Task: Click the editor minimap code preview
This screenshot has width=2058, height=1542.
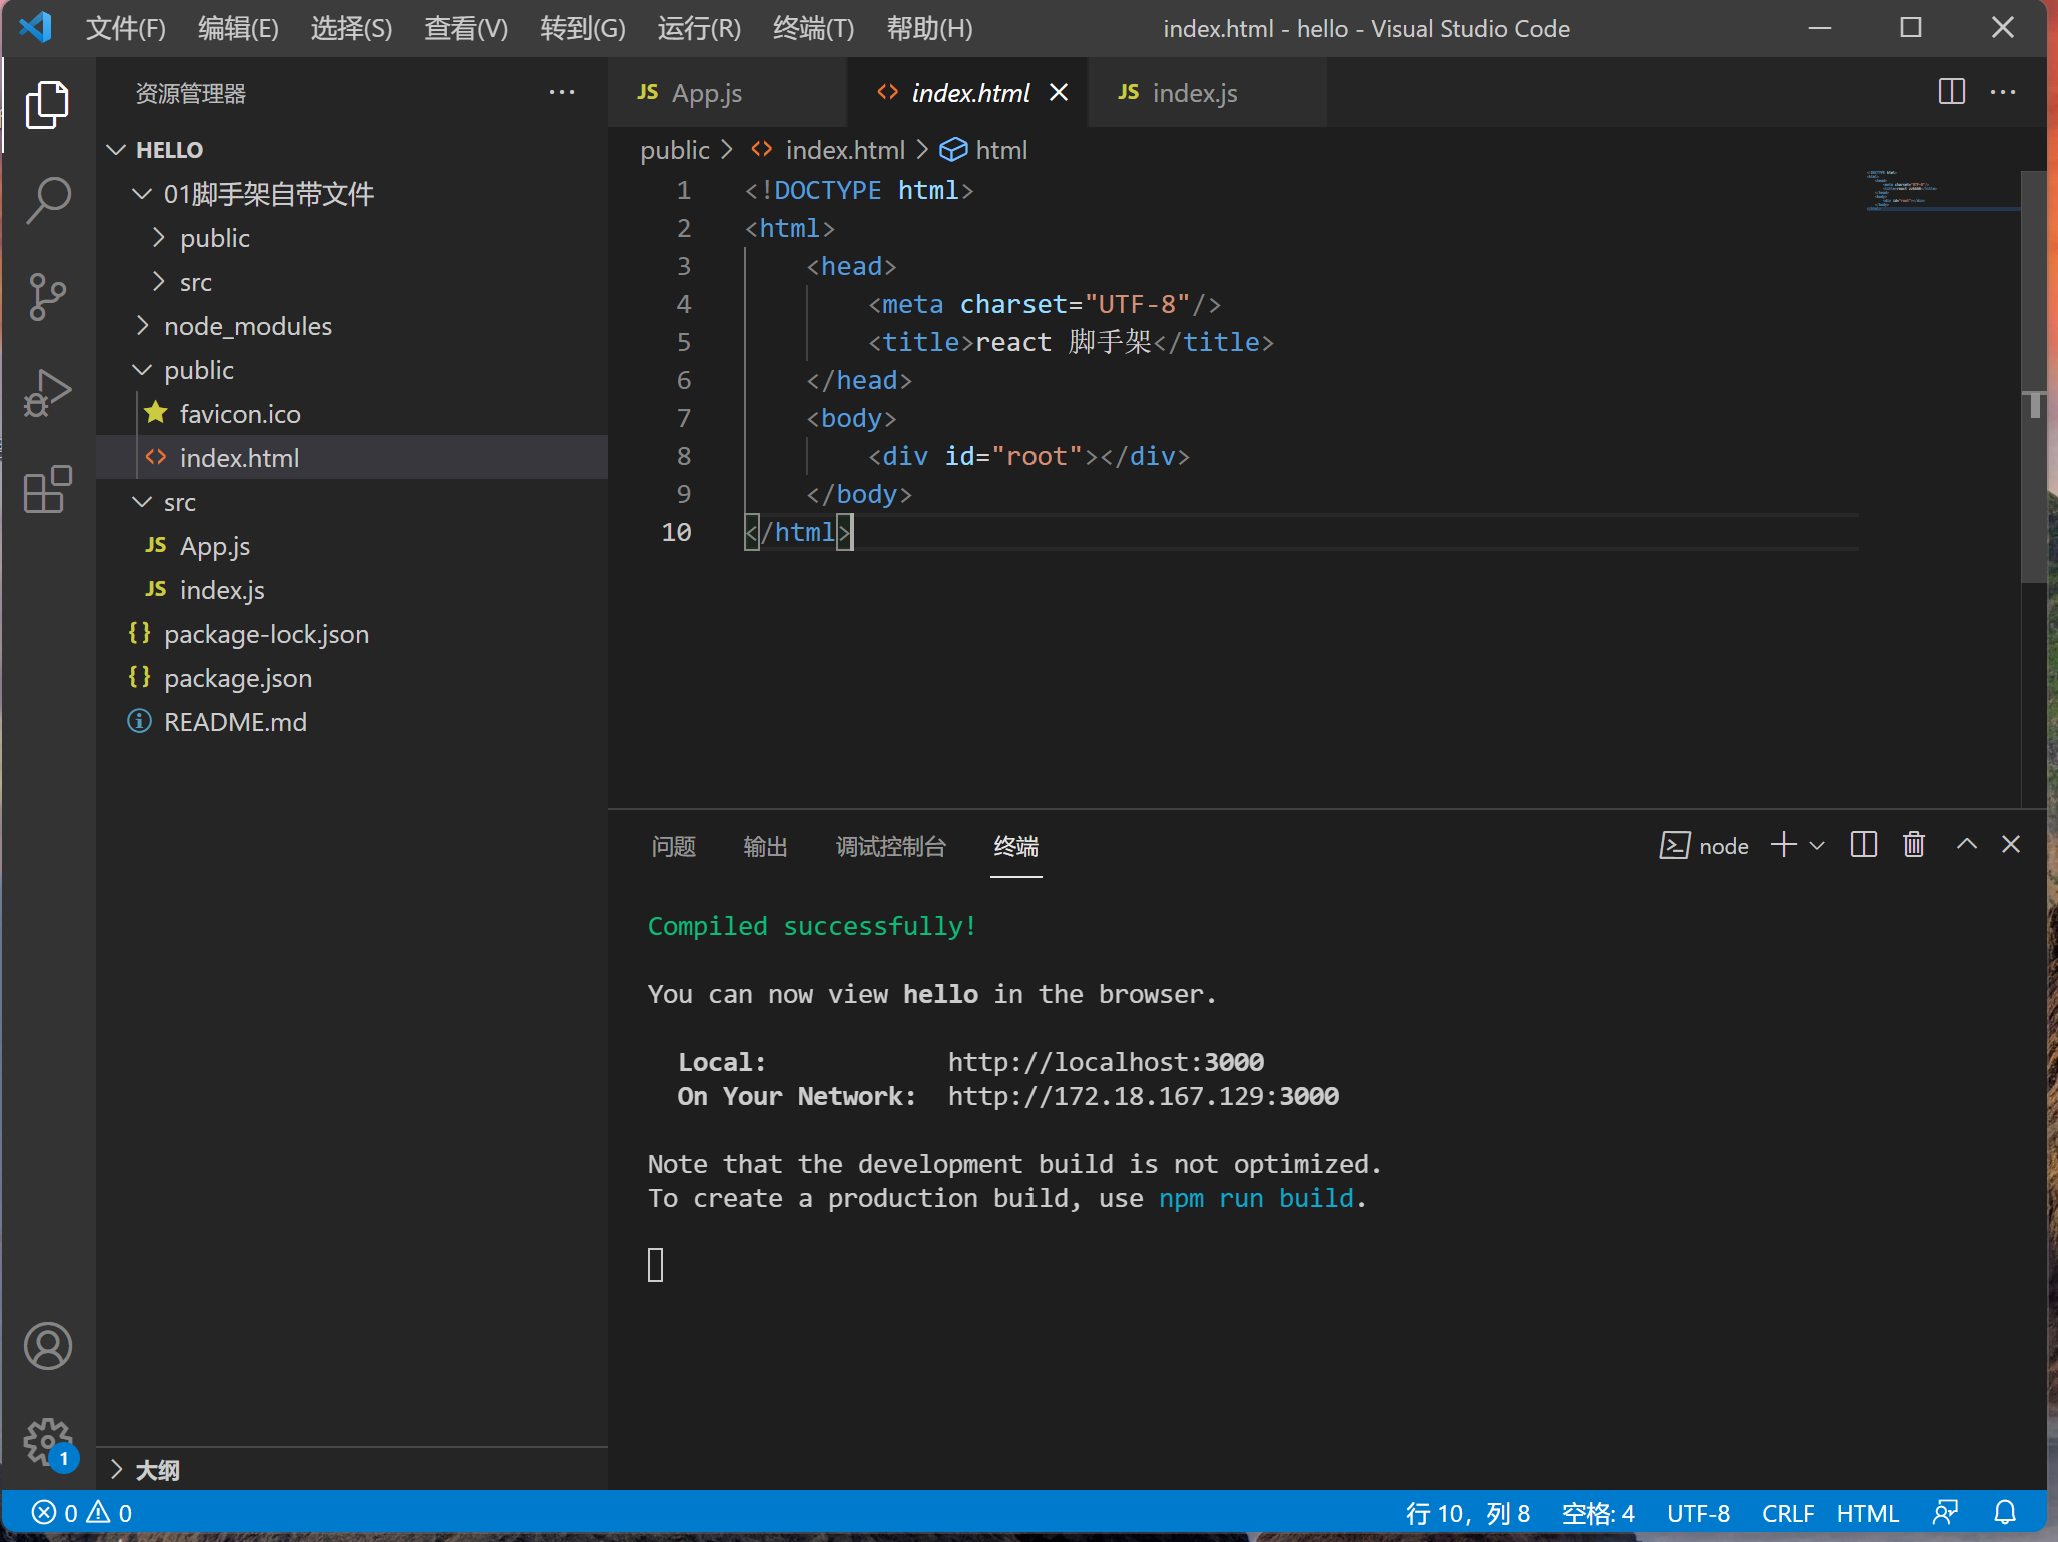Action: pos(1942,190)
